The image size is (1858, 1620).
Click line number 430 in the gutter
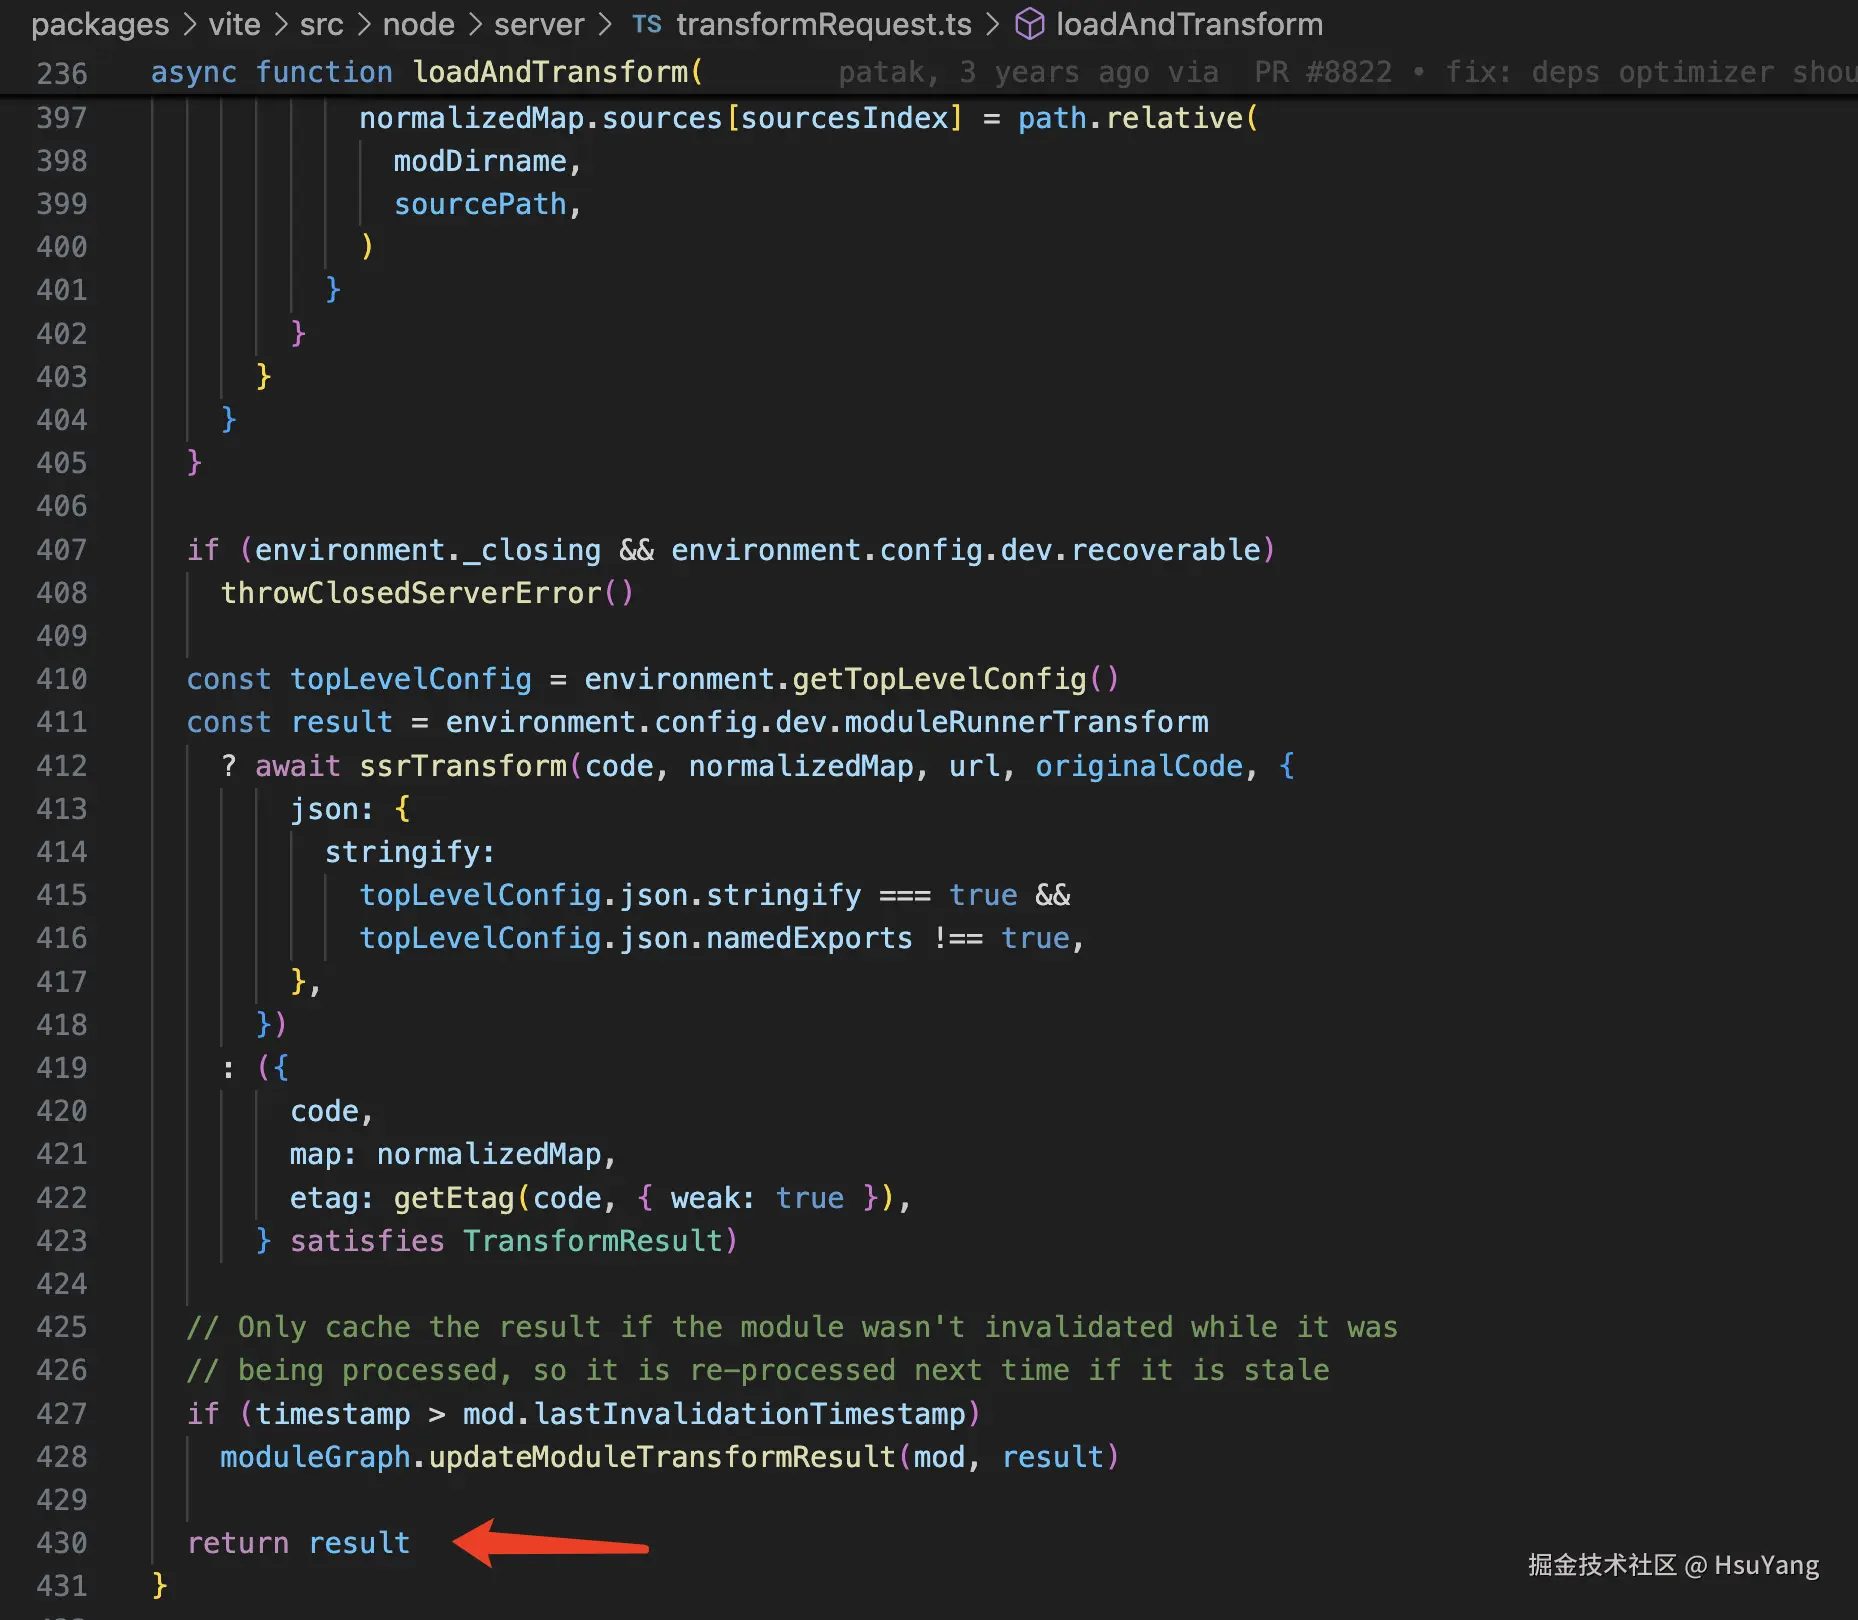[62, 1543]
